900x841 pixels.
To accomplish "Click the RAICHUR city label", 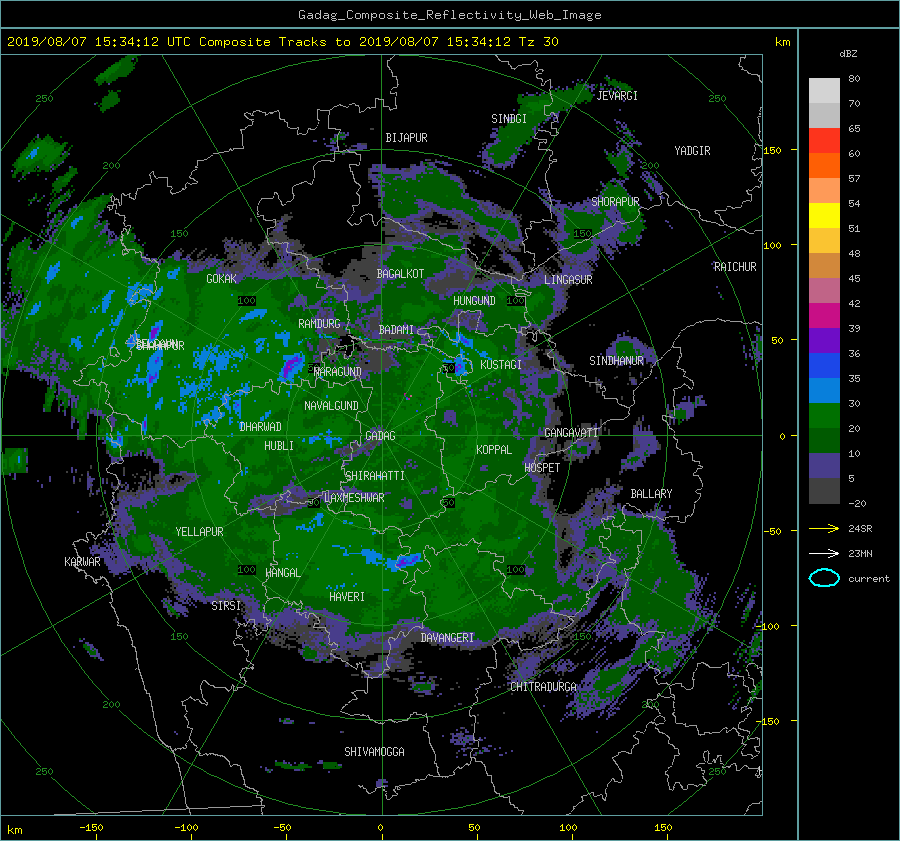I will tap(735, 267).
